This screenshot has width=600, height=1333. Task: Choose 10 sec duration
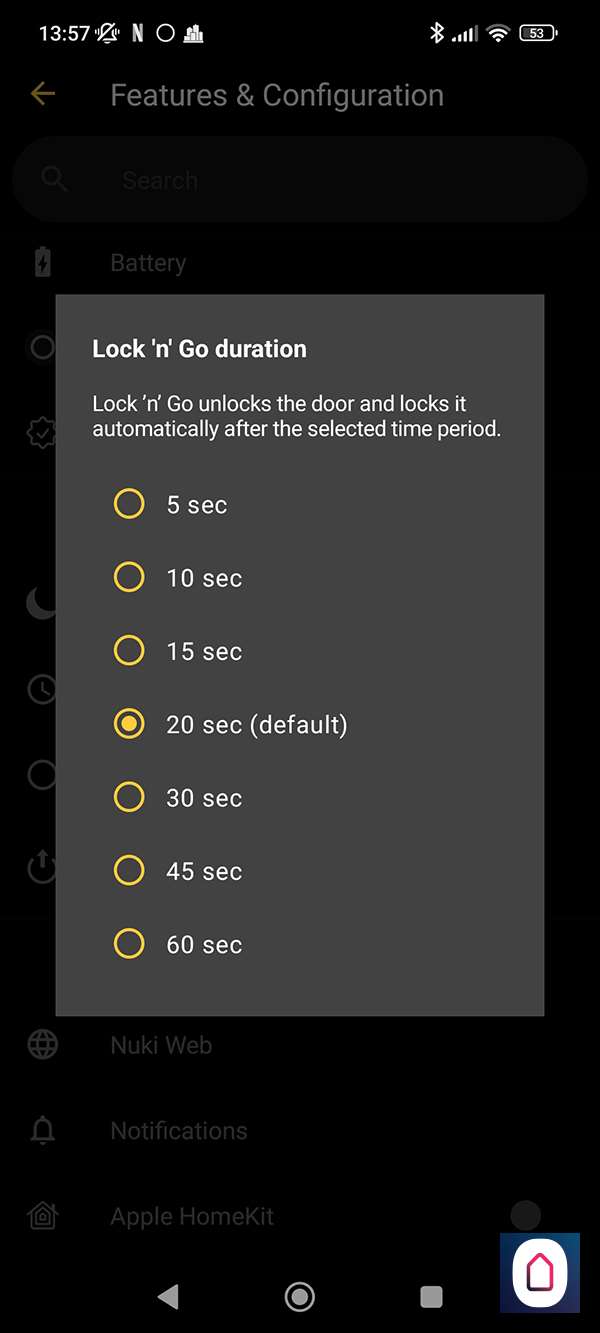[129, 577]
